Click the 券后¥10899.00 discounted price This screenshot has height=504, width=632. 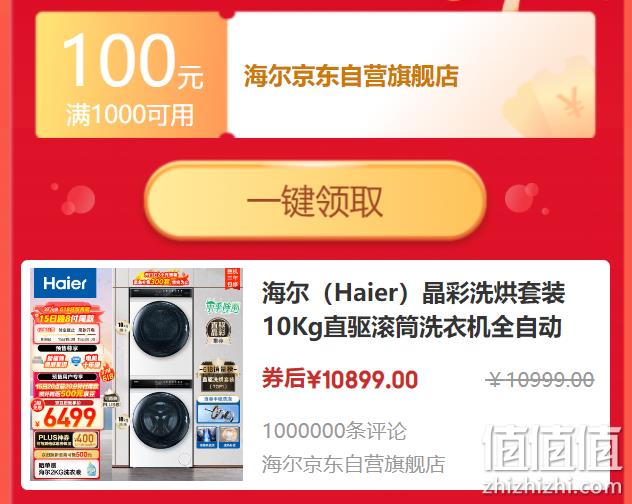340,379
